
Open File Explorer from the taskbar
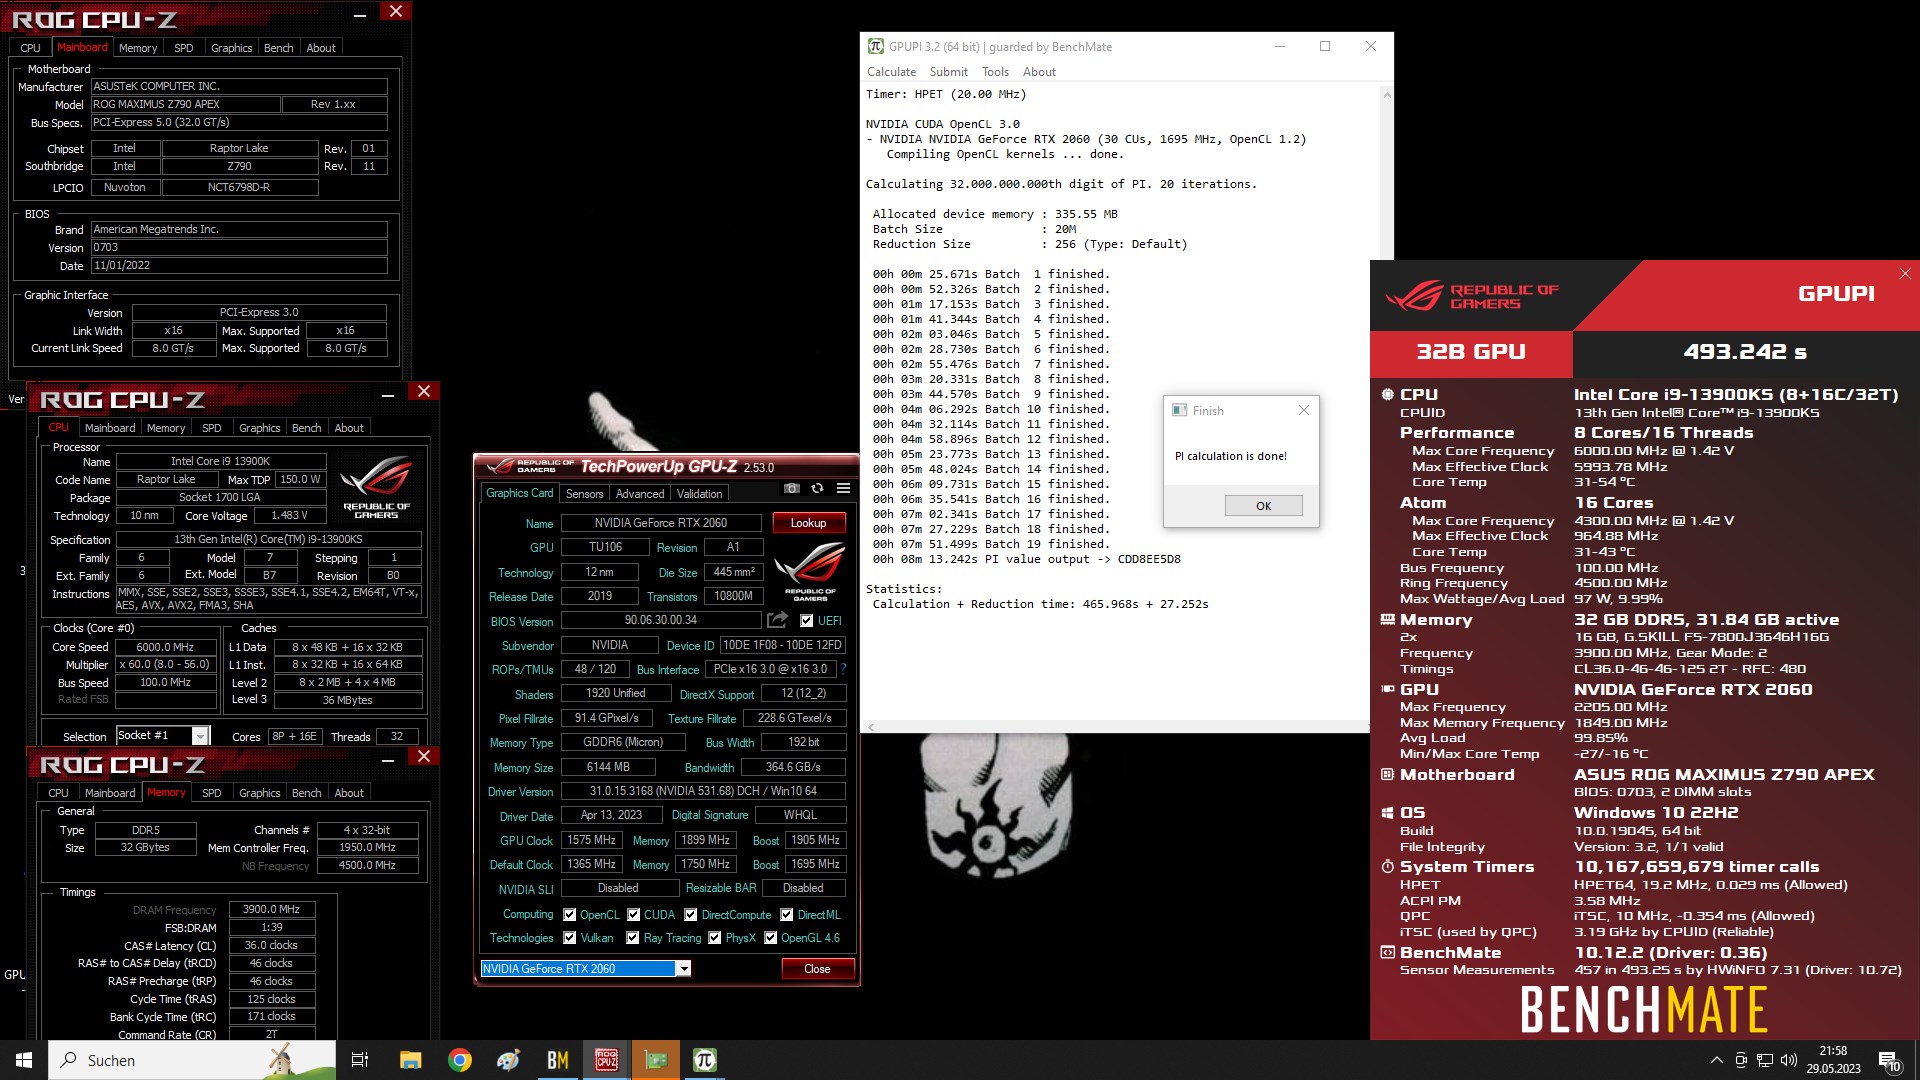pyautogui.click(x=410, y=1060)
